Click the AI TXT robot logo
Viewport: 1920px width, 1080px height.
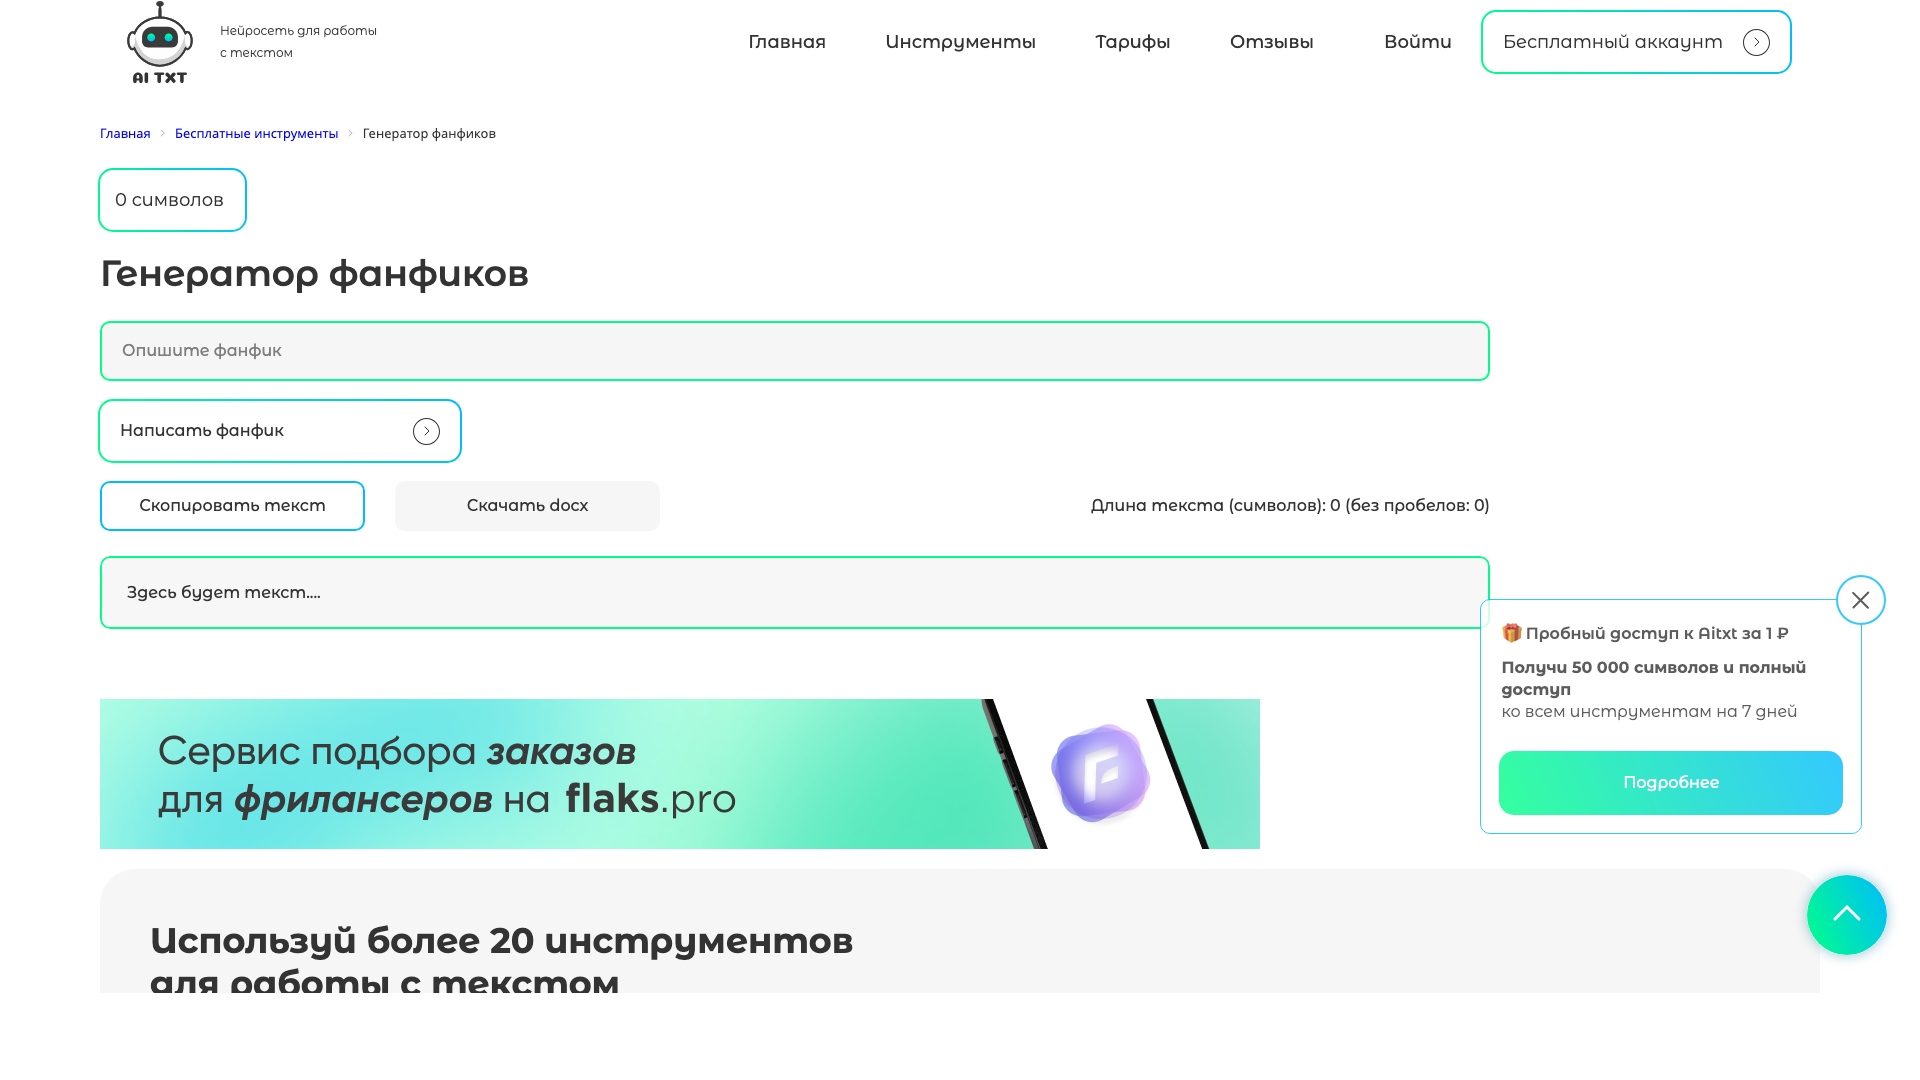(x=160, y=42)
